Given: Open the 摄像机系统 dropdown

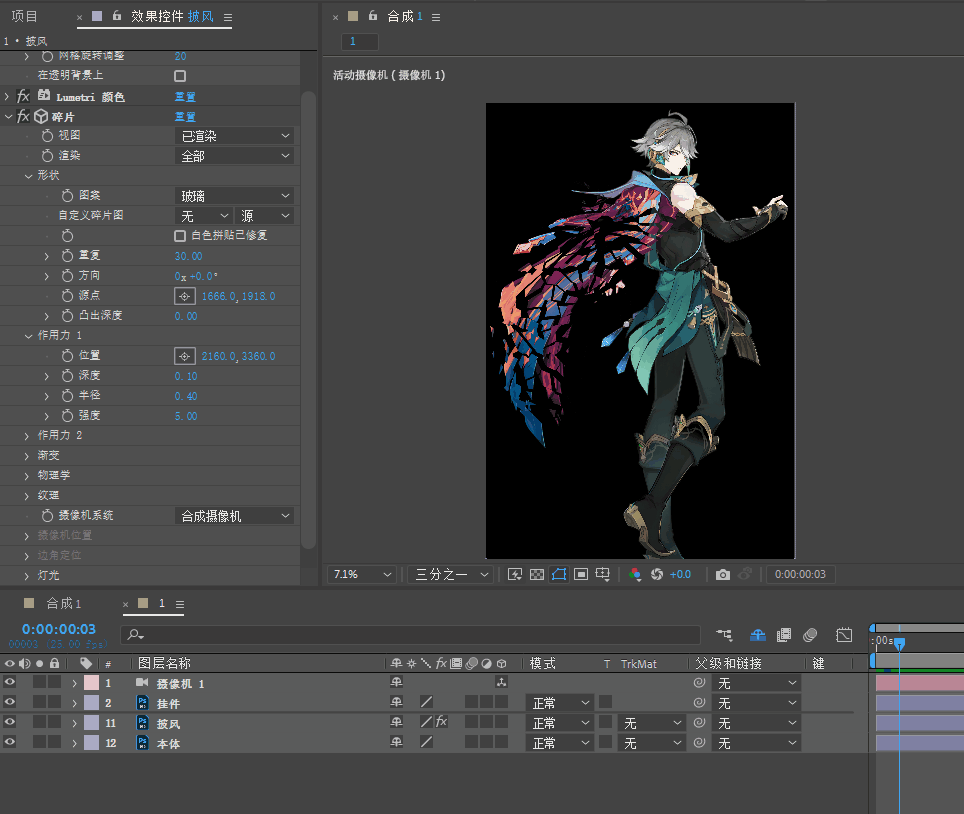Looking at the screenshot, I should point(234,516).
